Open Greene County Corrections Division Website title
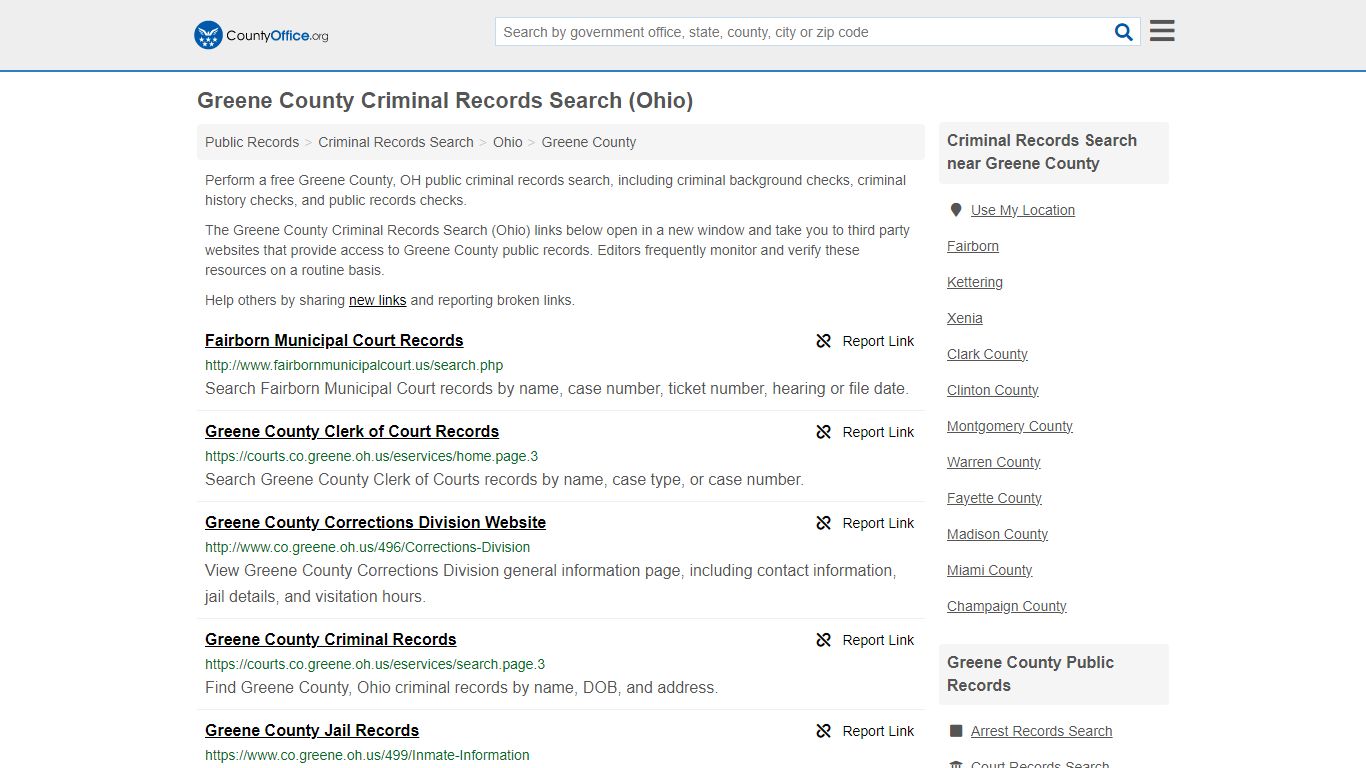 click(375, 522)
